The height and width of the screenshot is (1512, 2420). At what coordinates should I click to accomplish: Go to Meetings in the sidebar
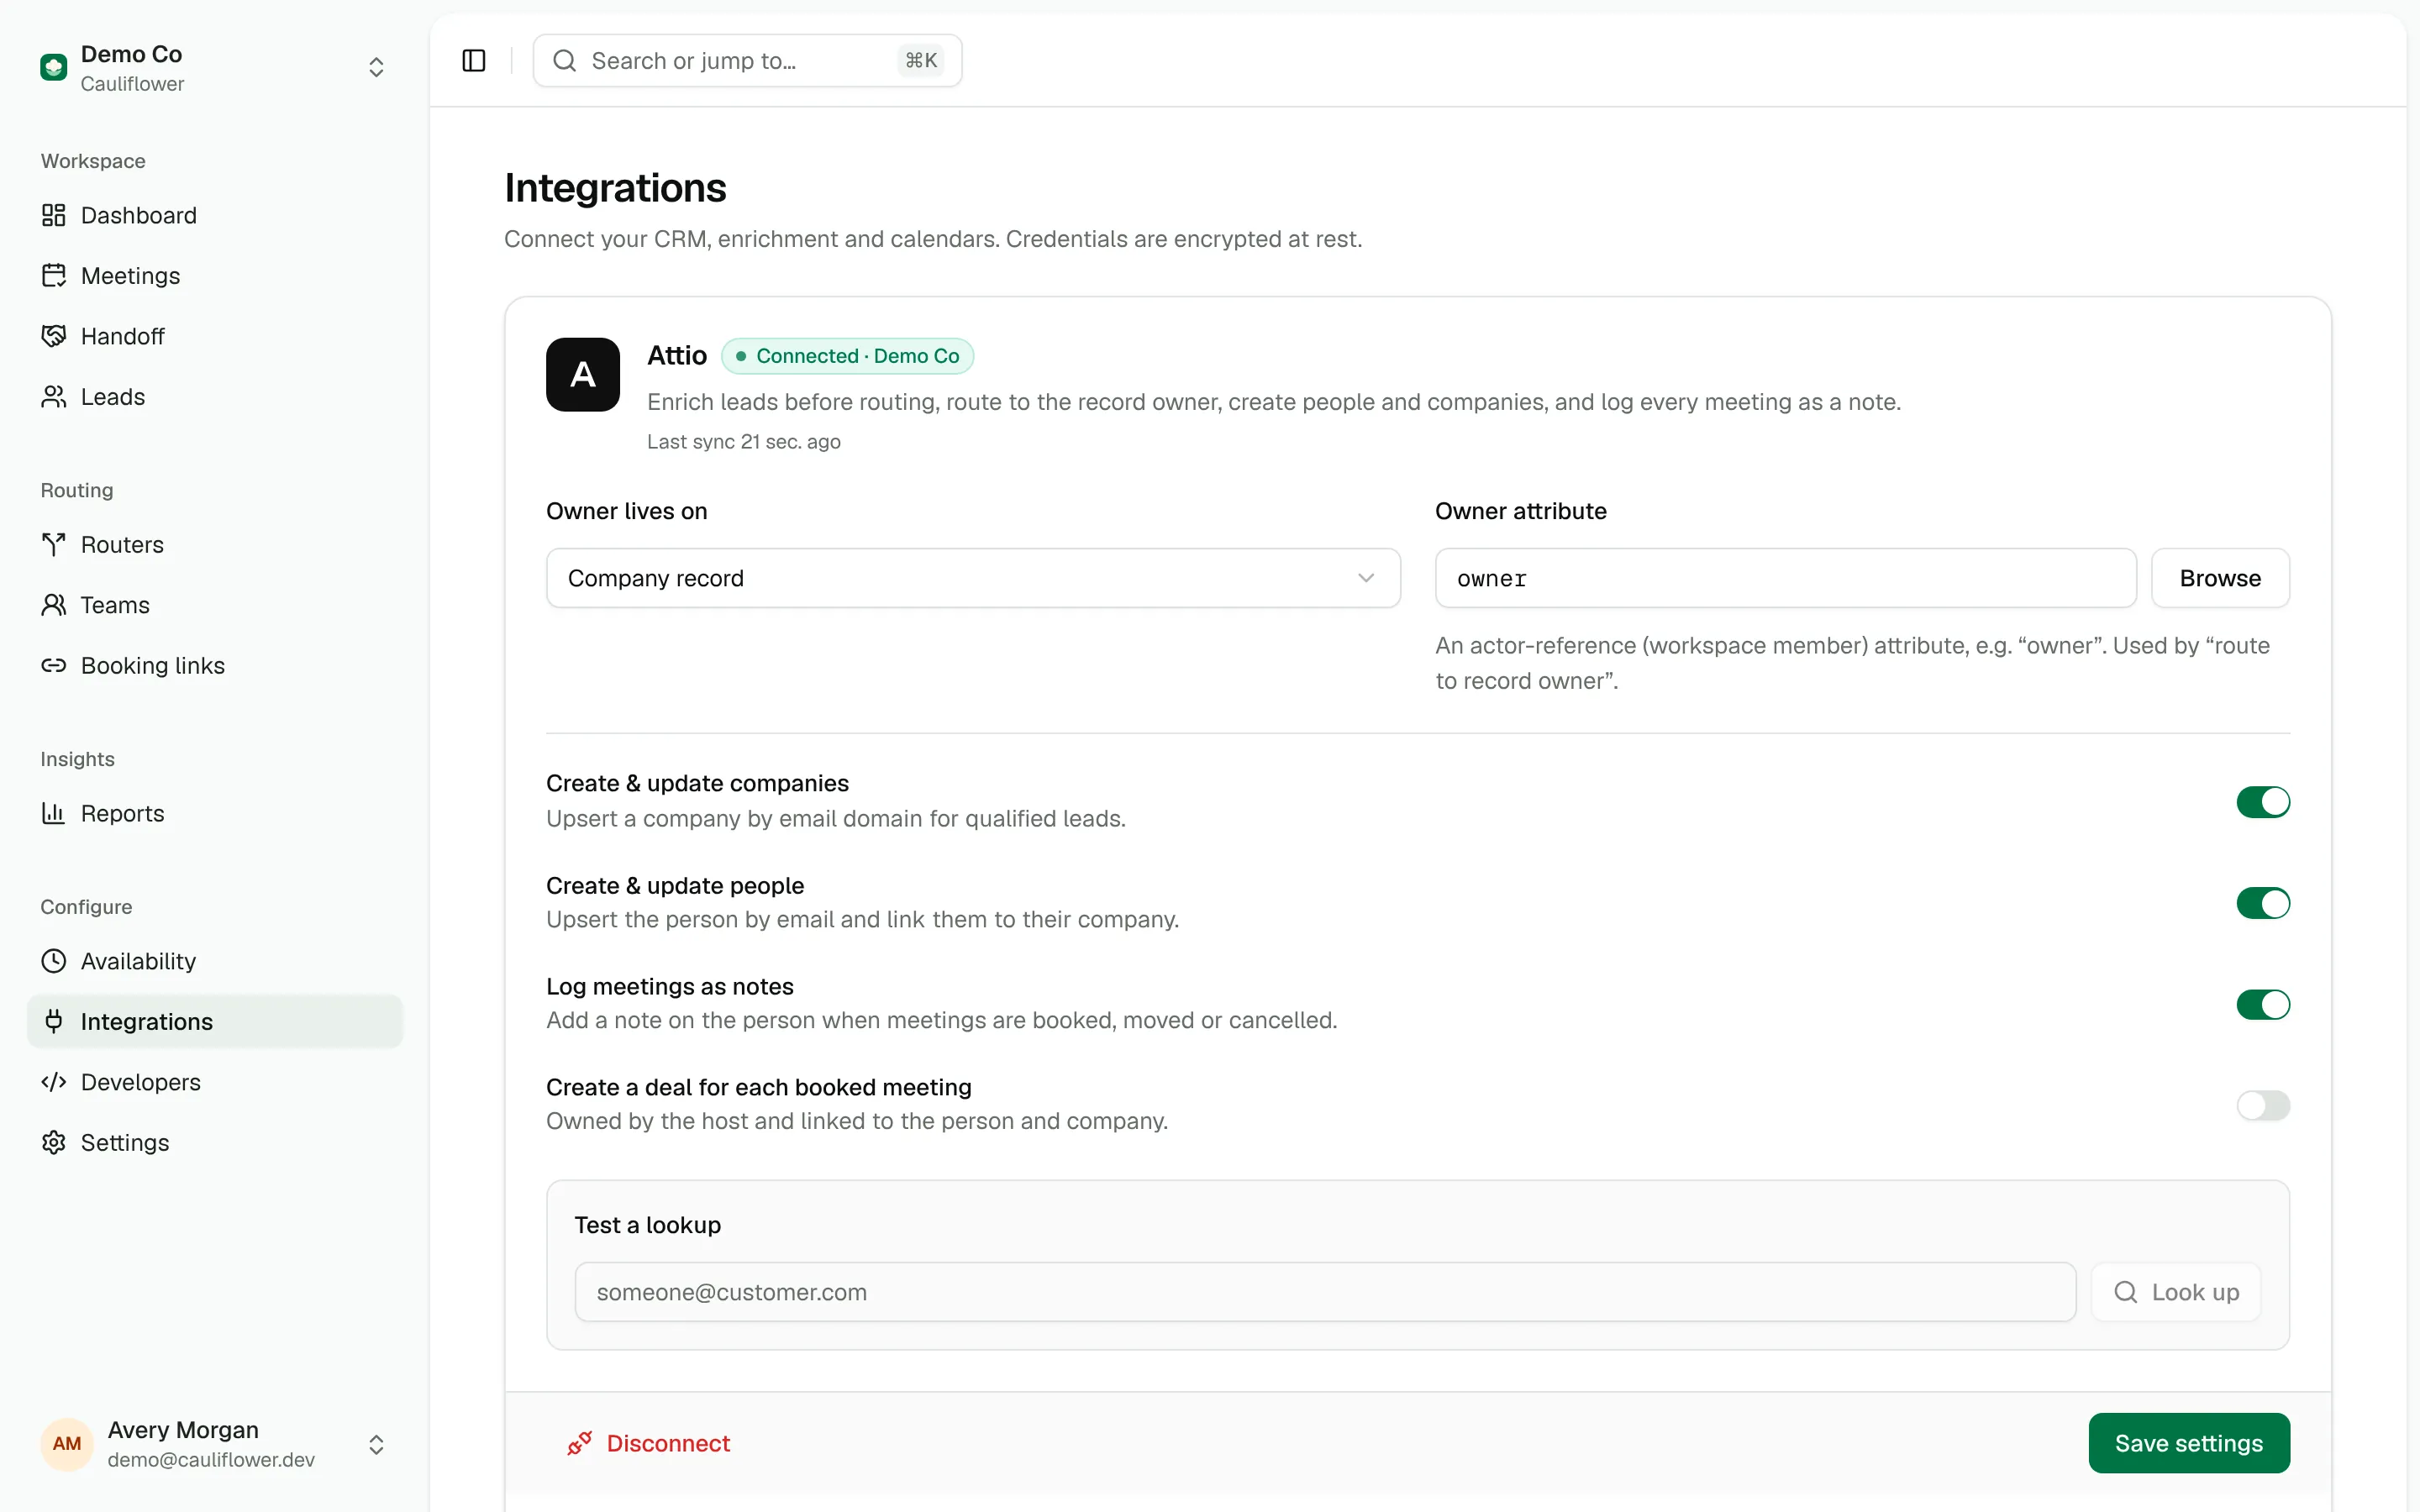point(215,276)
